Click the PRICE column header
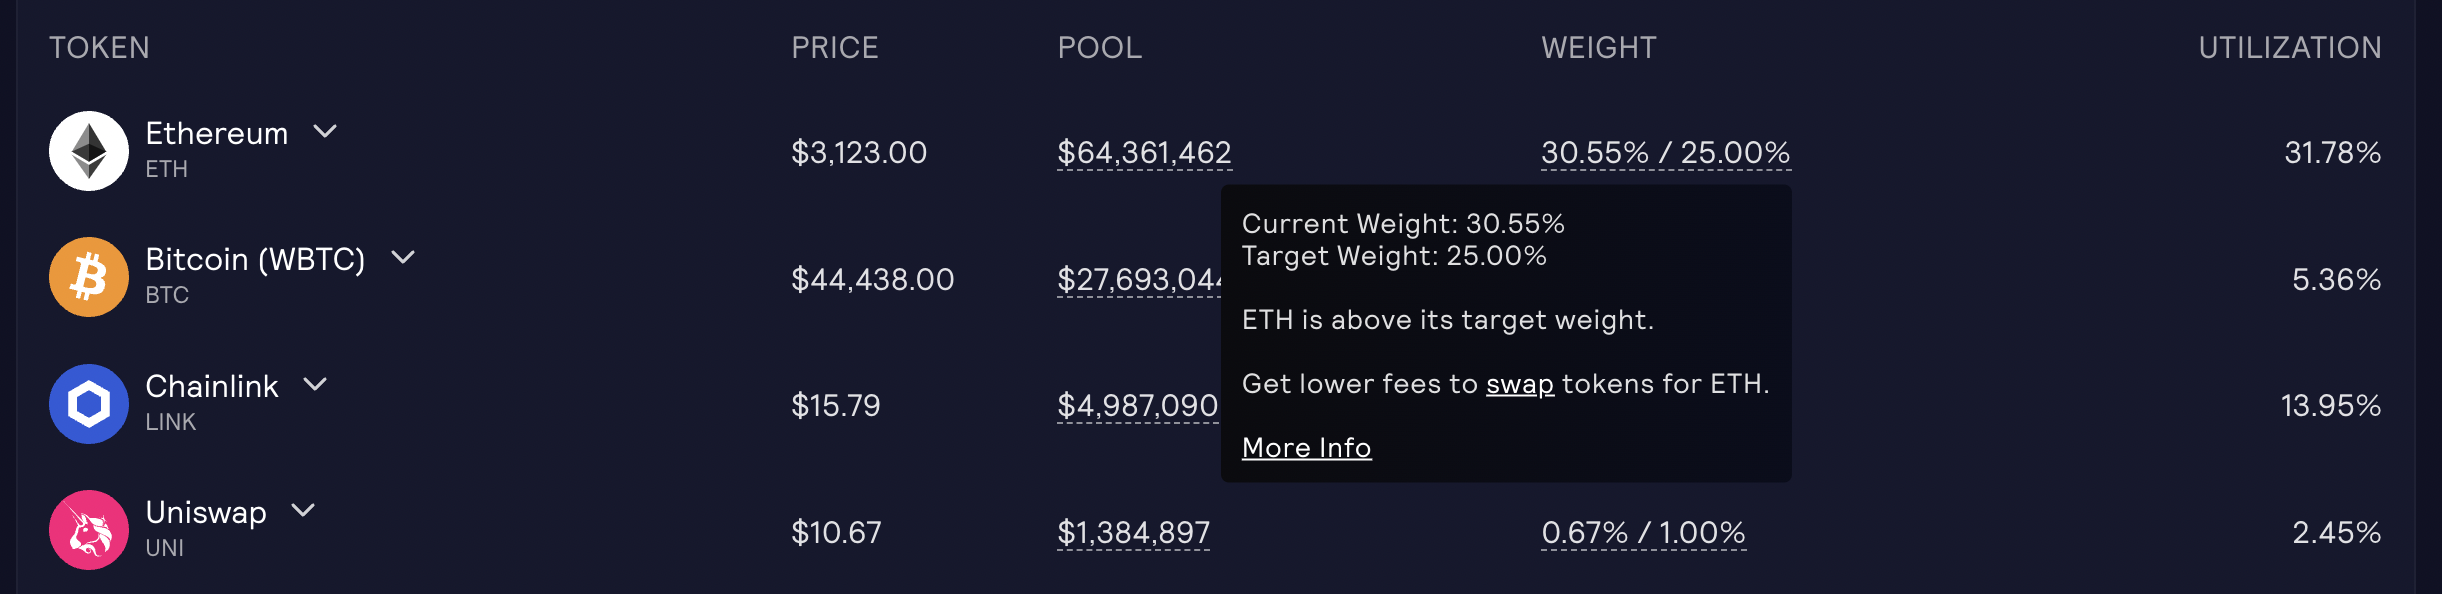Viewport: 2442px width, 594px height. [x=834, y=47]
